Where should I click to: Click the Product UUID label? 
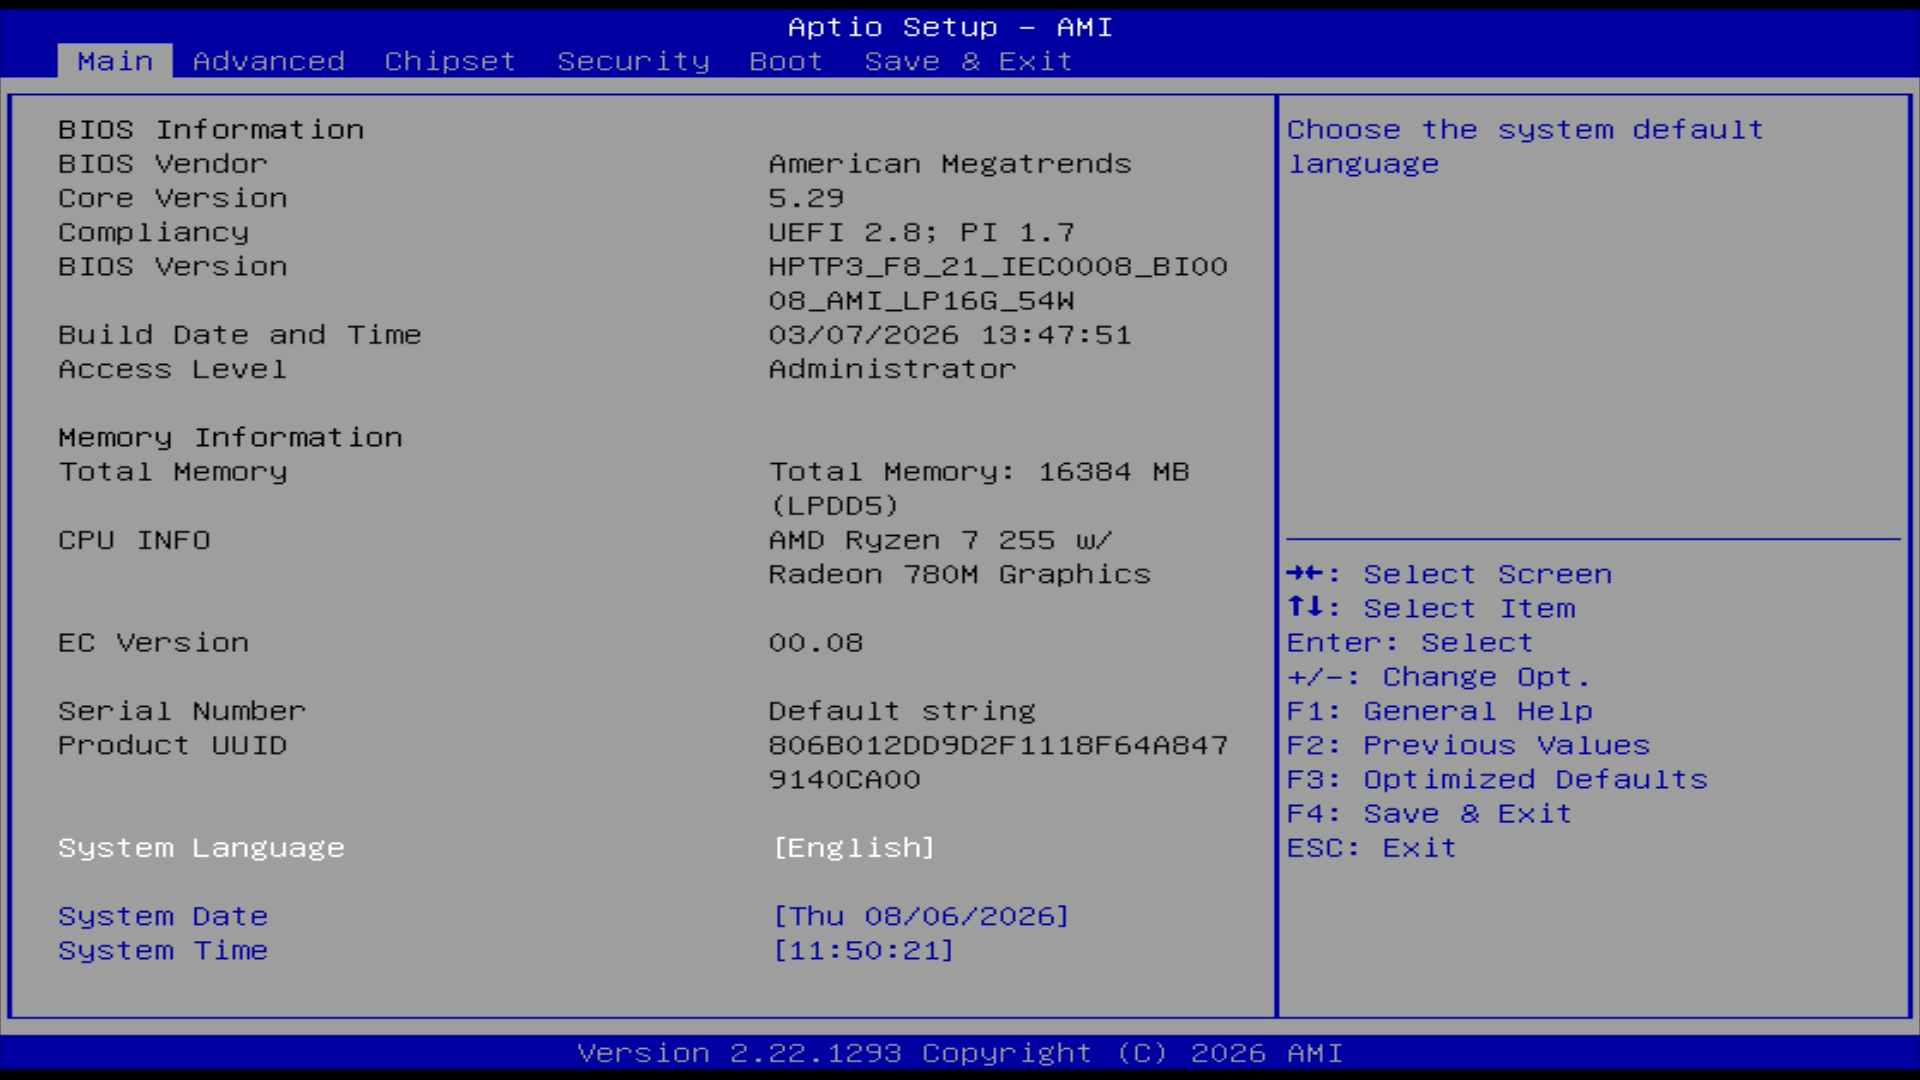click(172, 745)
